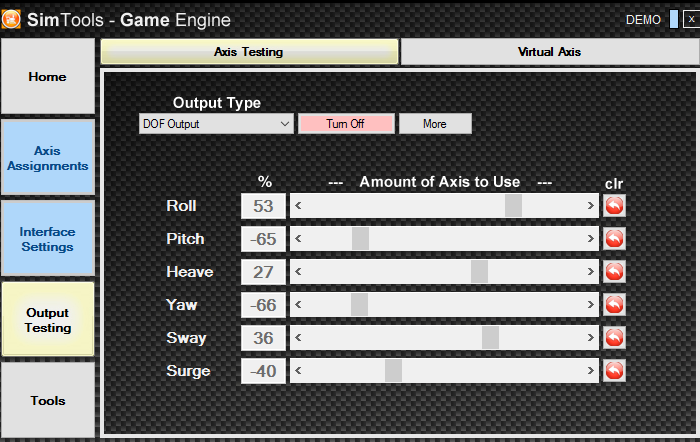Image resolution: width=700 pixels, height=442 pixels.
Task: Click the Pitch slider thumb
Action: [x=360, y=239]
